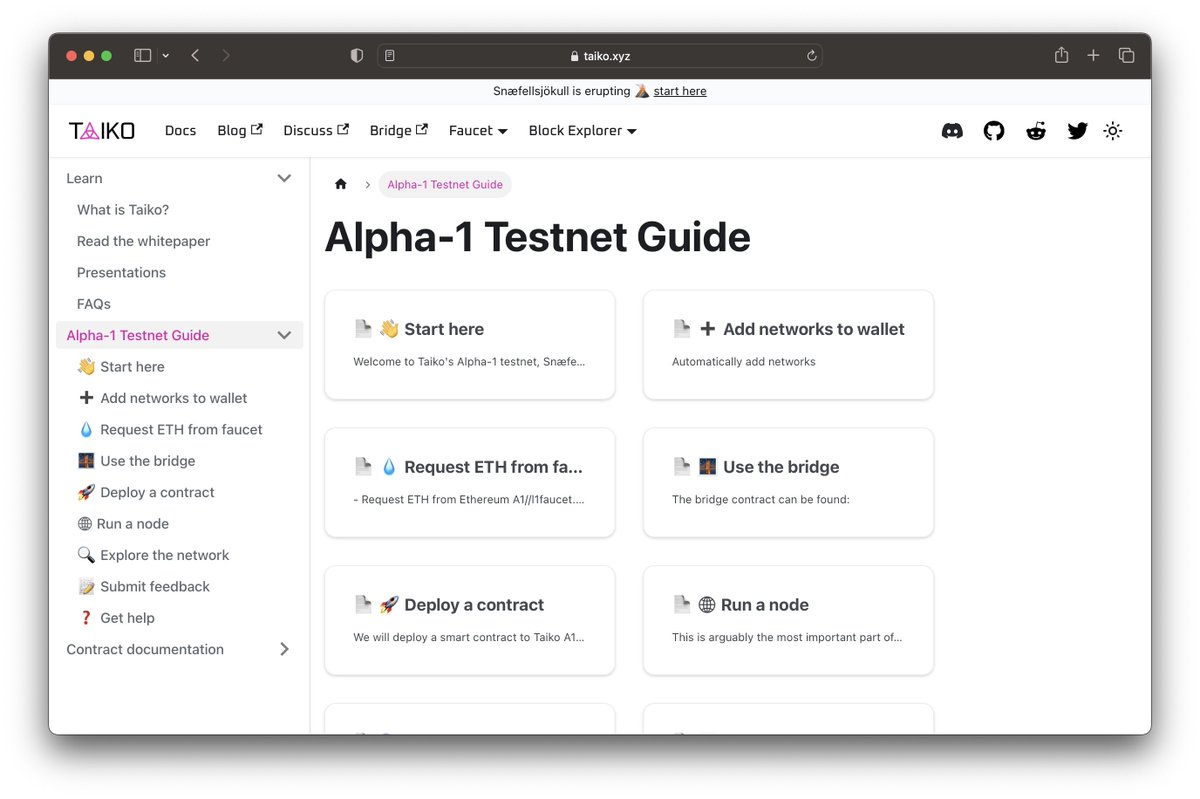This screenshot has height=799, width=1200.
Task: Click the 'start here' banner link
Action: [680, 91]
